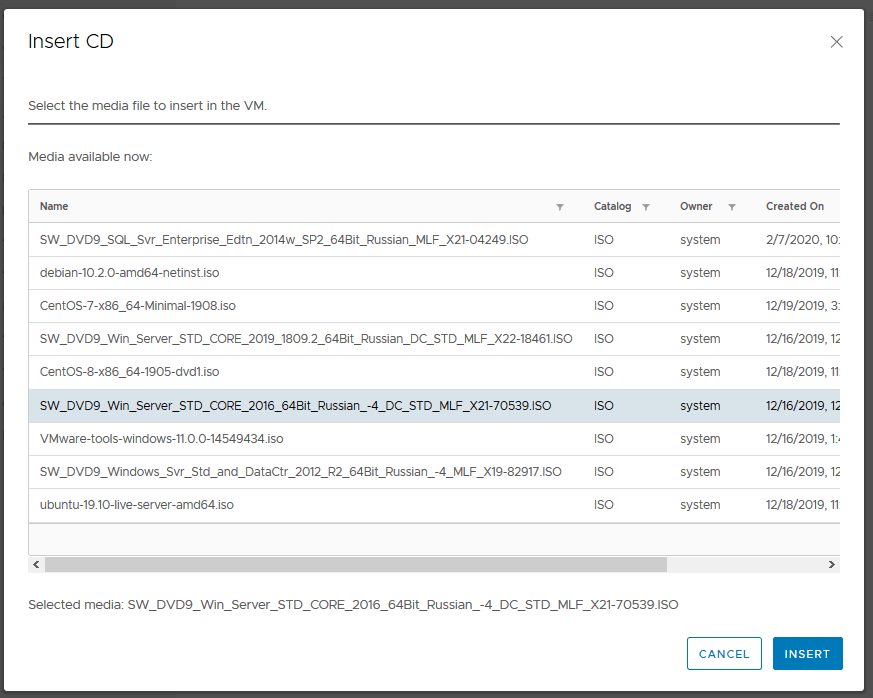Select the Win Server 2016 ISO row

tap(434, 406)
